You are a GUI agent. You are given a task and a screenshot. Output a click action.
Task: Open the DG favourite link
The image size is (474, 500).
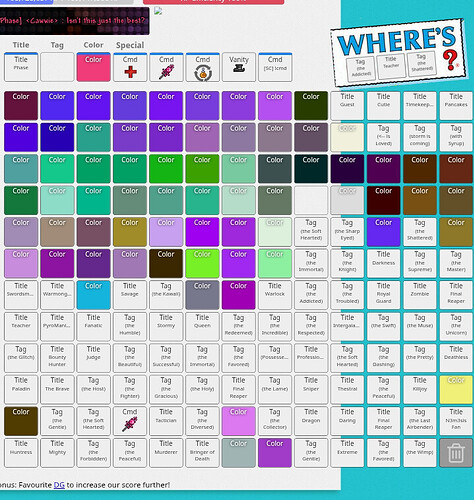coord(59,485)
